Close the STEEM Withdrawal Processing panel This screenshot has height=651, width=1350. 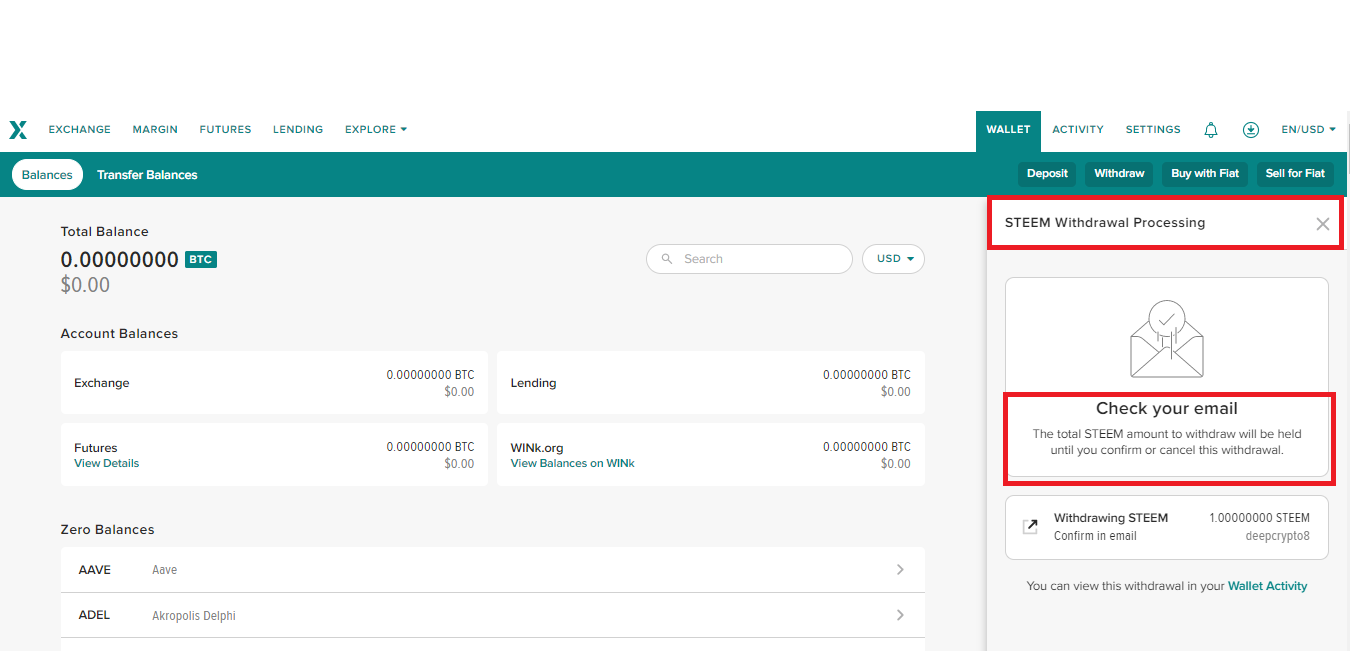coord(1323,224)
